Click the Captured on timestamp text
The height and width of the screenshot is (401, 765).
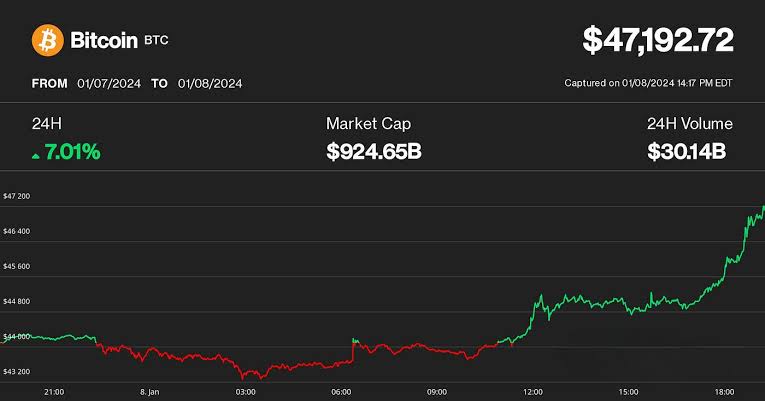pyautogui.click(x=649, y=85)
